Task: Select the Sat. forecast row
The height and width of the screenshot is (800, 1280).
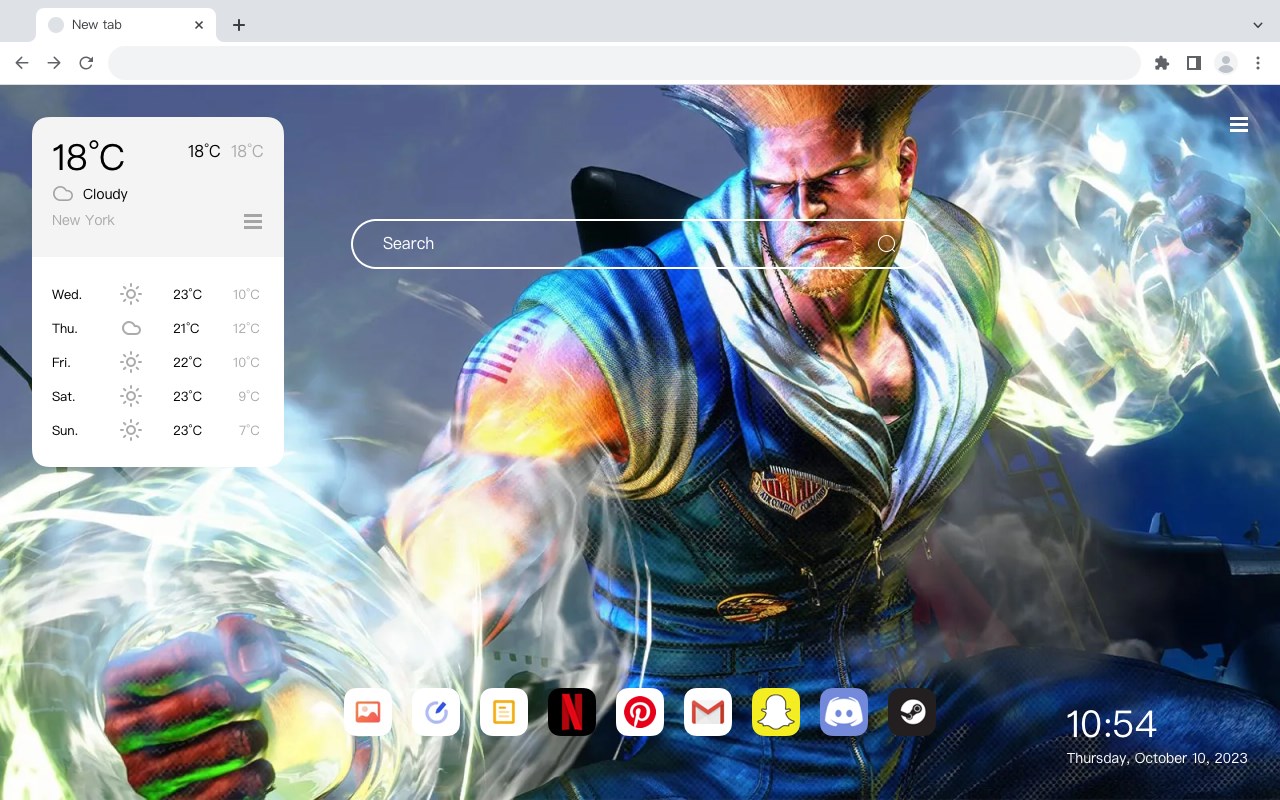Action: pyautogui.click(x=157, y=396)
